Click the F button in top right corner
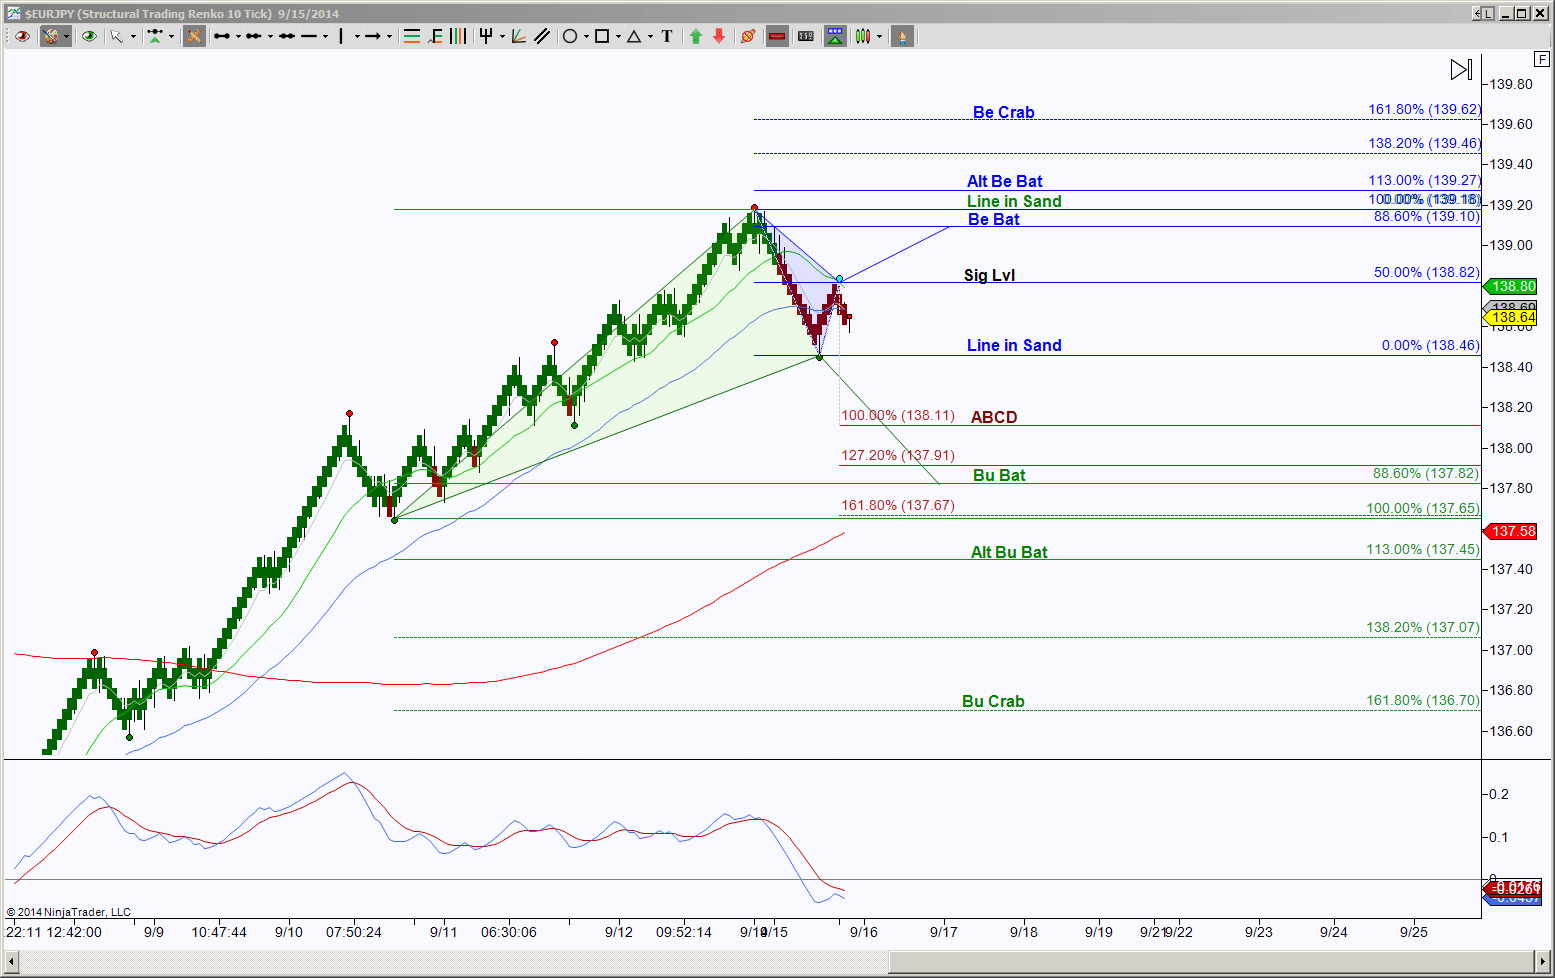Screen dimensions: 1555x978 tap(1541, 59)
